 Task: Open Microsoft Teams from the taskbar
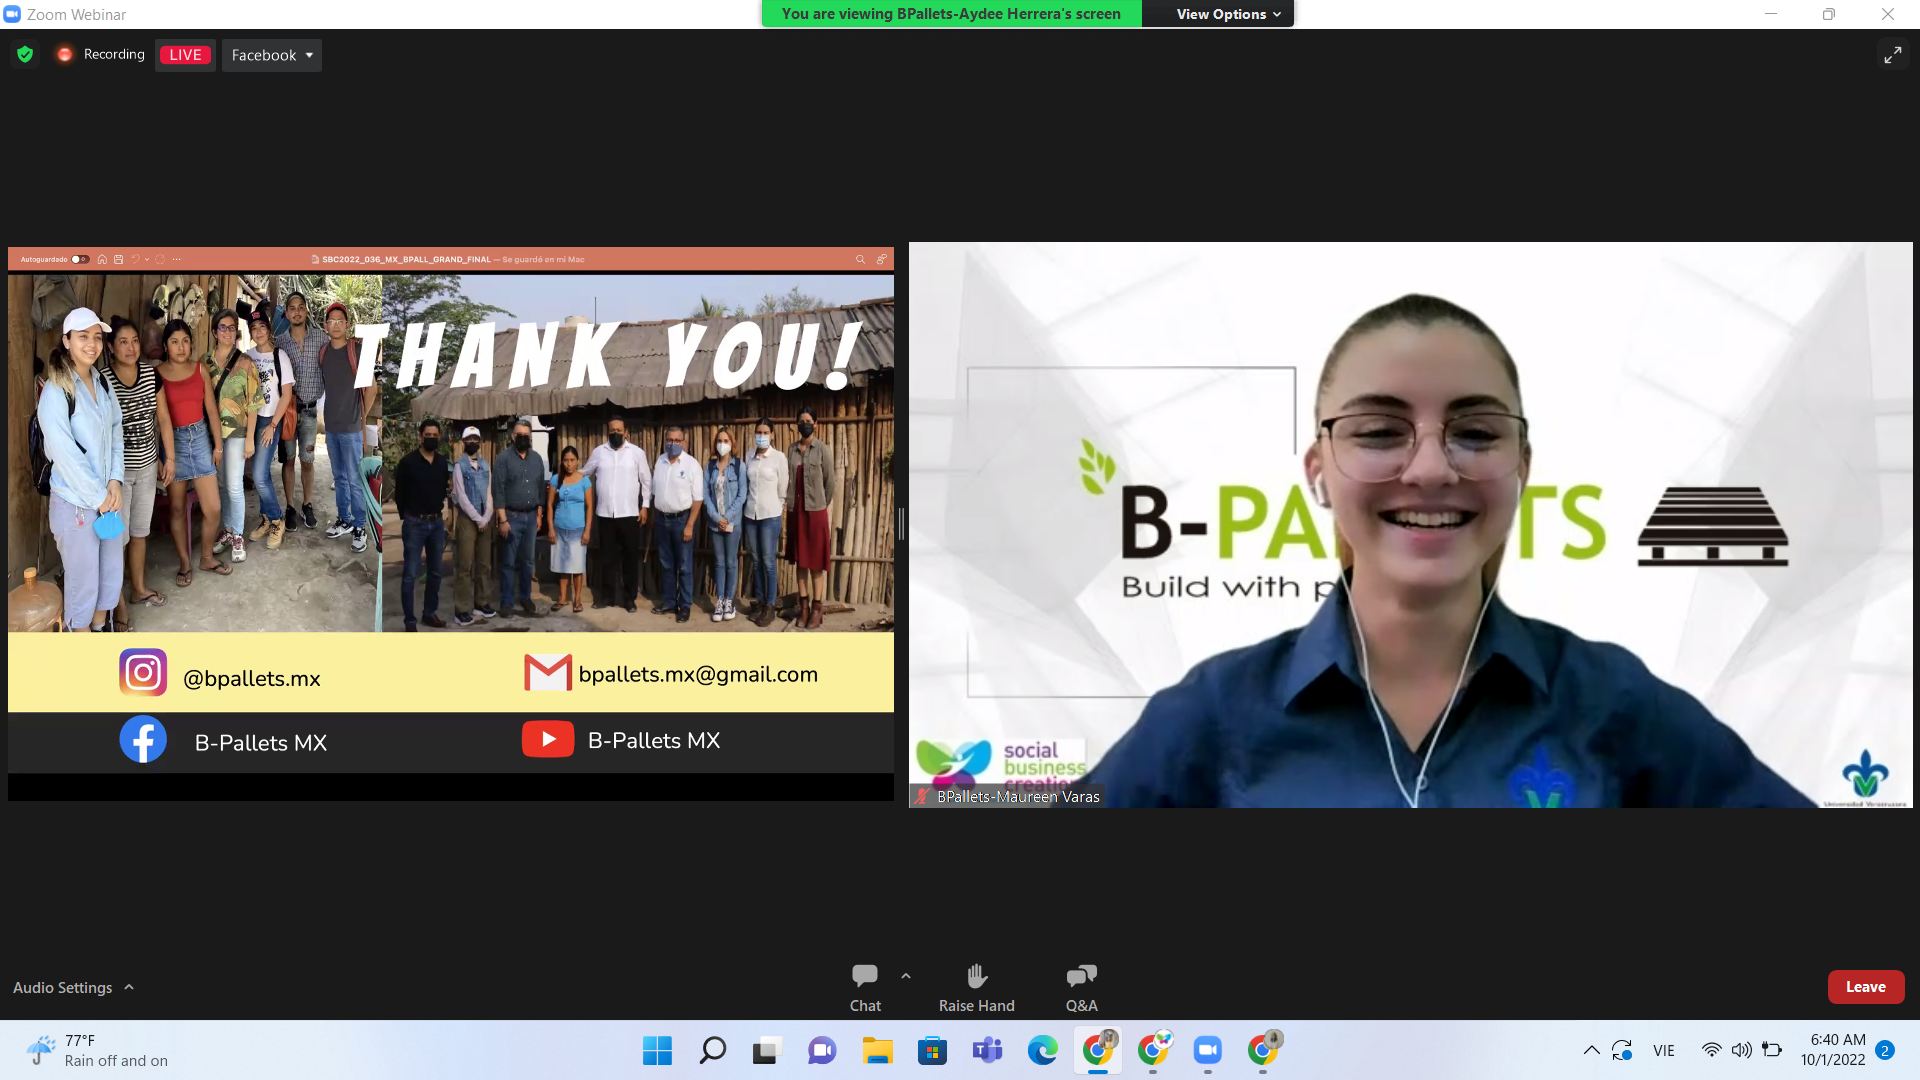[987, 1050]
